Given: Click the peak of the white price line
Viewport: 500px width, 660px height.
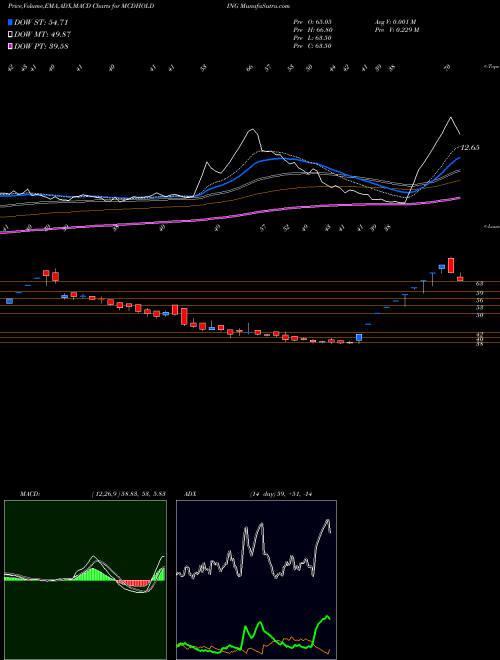Looking at the screenshot, I should (451, 117).
